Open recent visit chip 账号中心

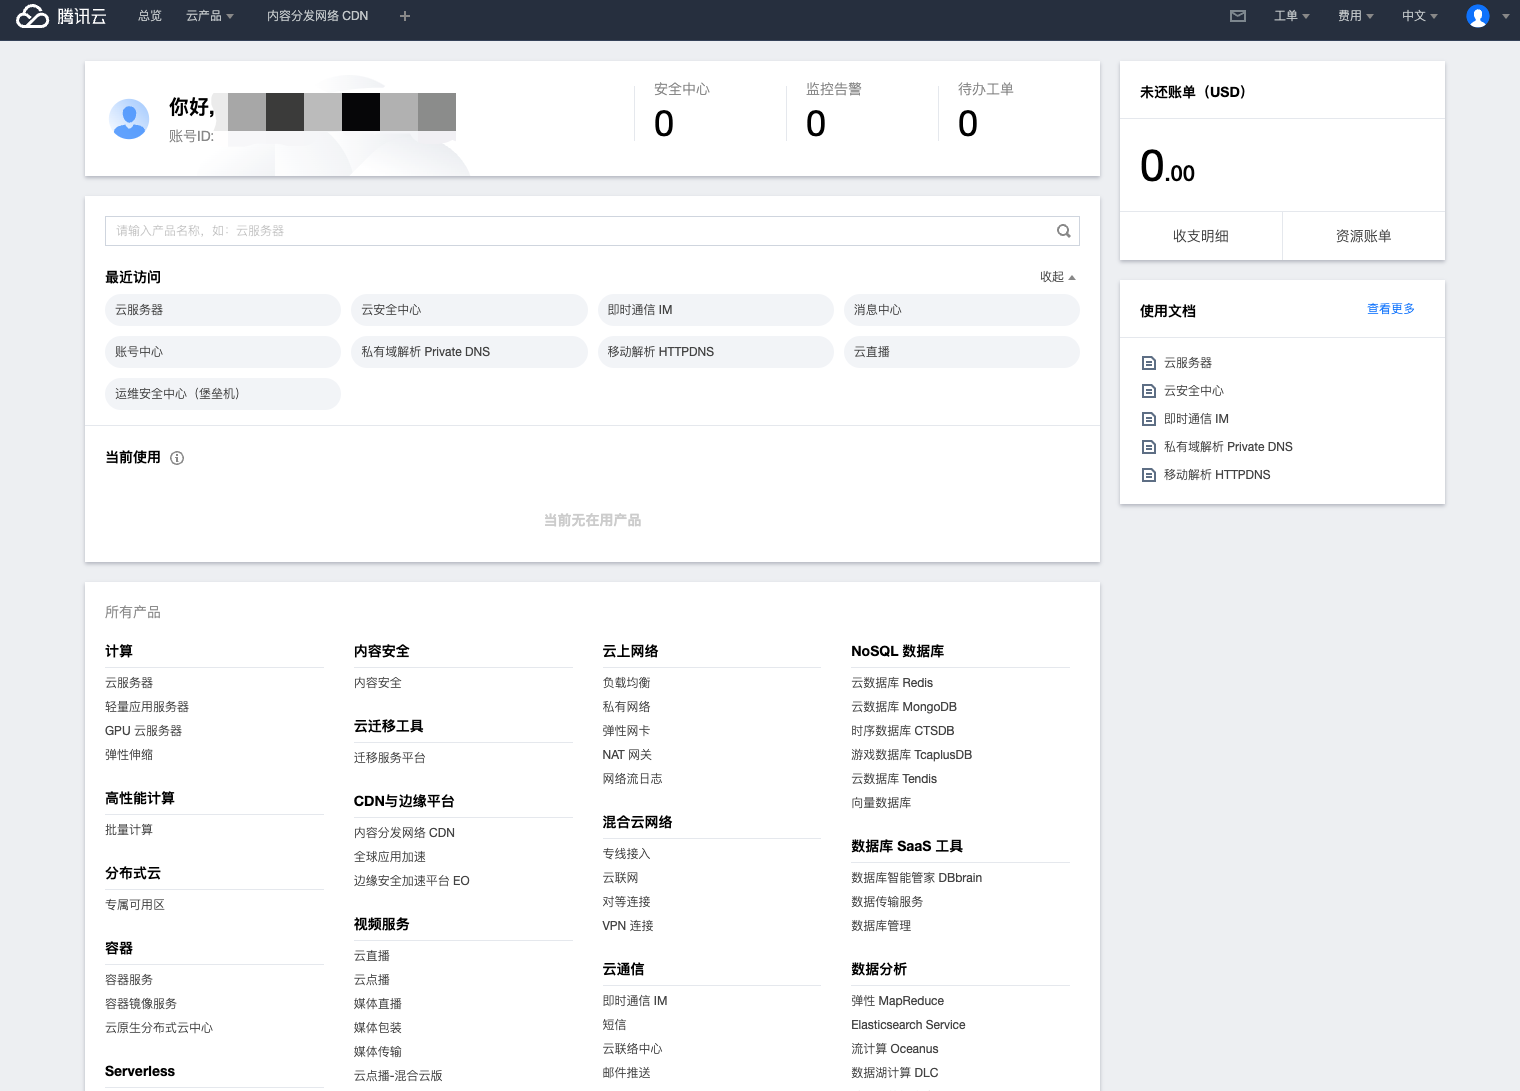tap(223, 352)
